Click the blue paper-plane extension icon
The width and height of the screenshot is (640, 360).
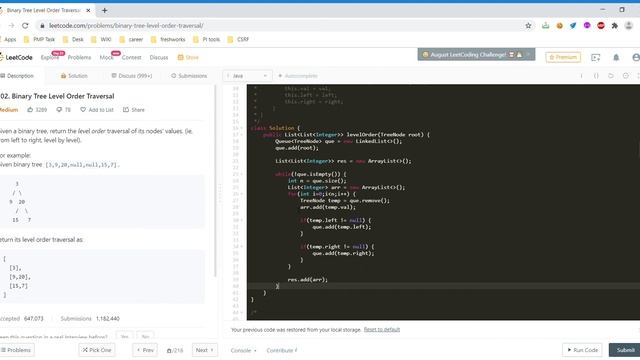point(573,26)
